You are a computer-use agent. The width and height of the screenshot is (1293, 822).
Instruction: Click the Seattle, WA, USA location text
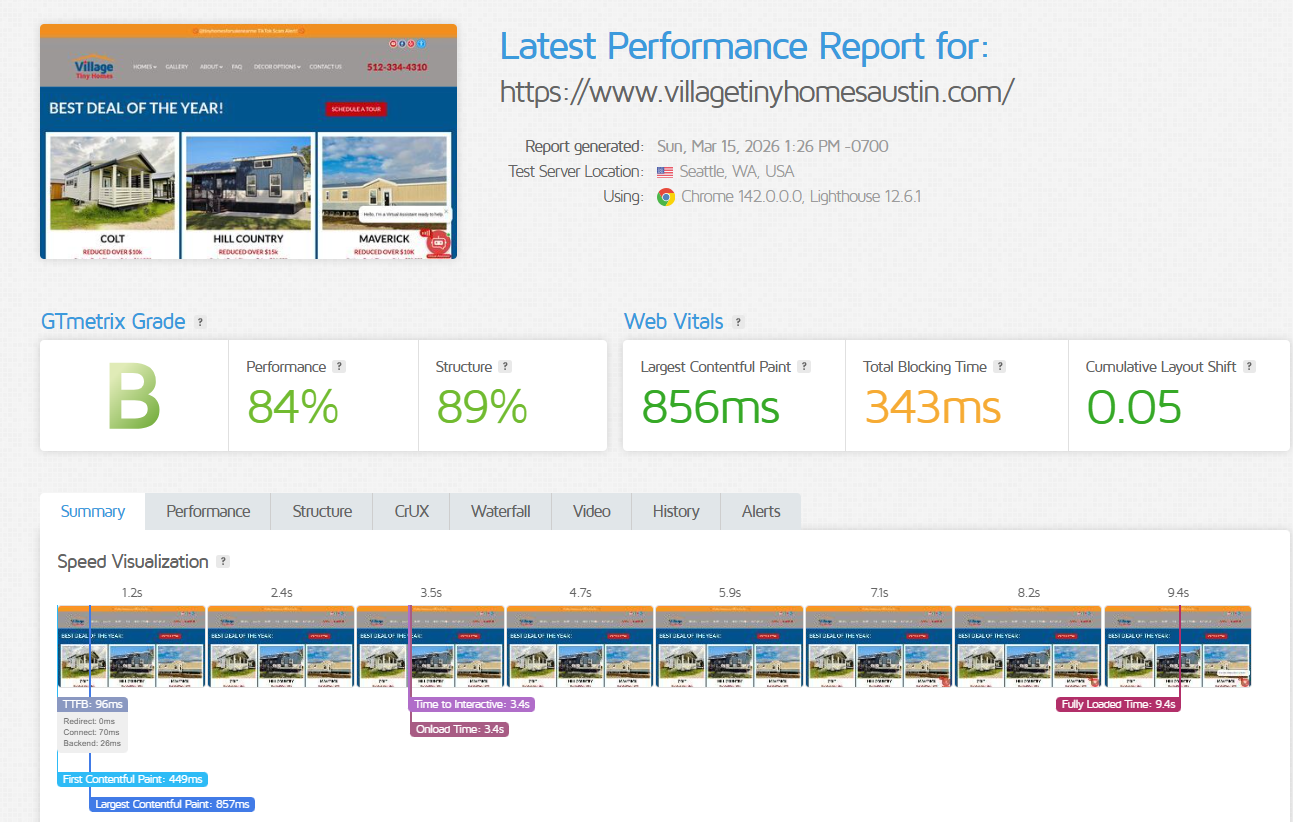[737, 172]
